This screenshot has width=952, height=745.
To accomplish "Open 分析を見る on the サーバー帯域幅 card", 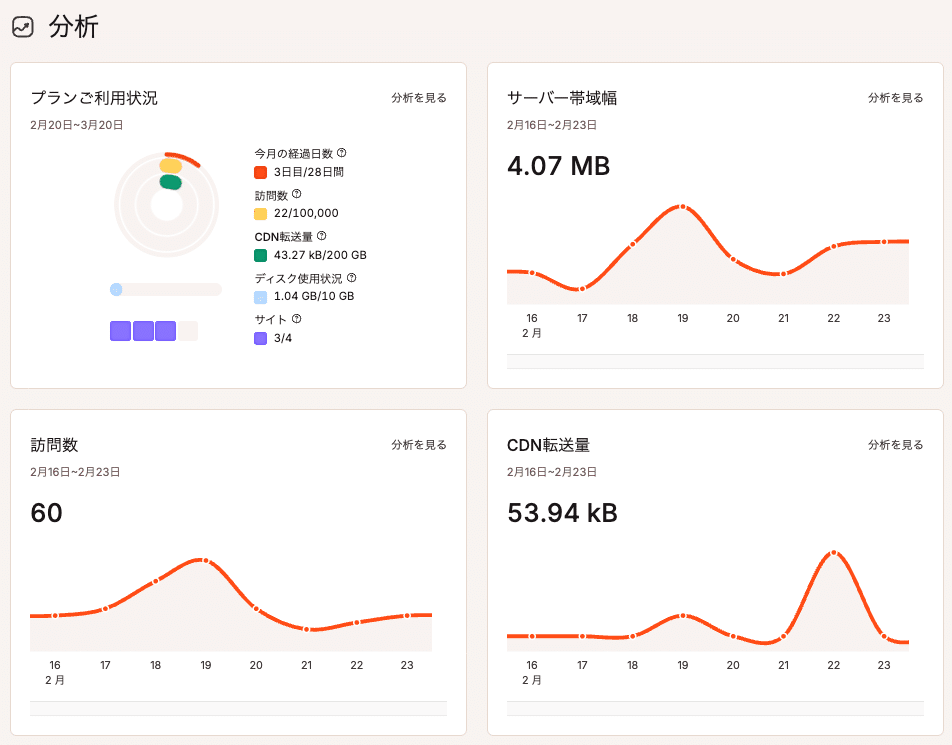I will 893,98.
